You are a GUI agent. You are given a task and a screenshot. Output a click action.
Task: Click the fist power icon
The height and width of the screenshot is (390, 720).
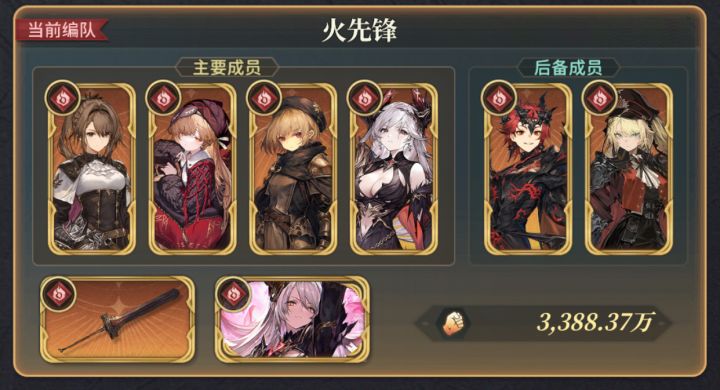(453, 323)
